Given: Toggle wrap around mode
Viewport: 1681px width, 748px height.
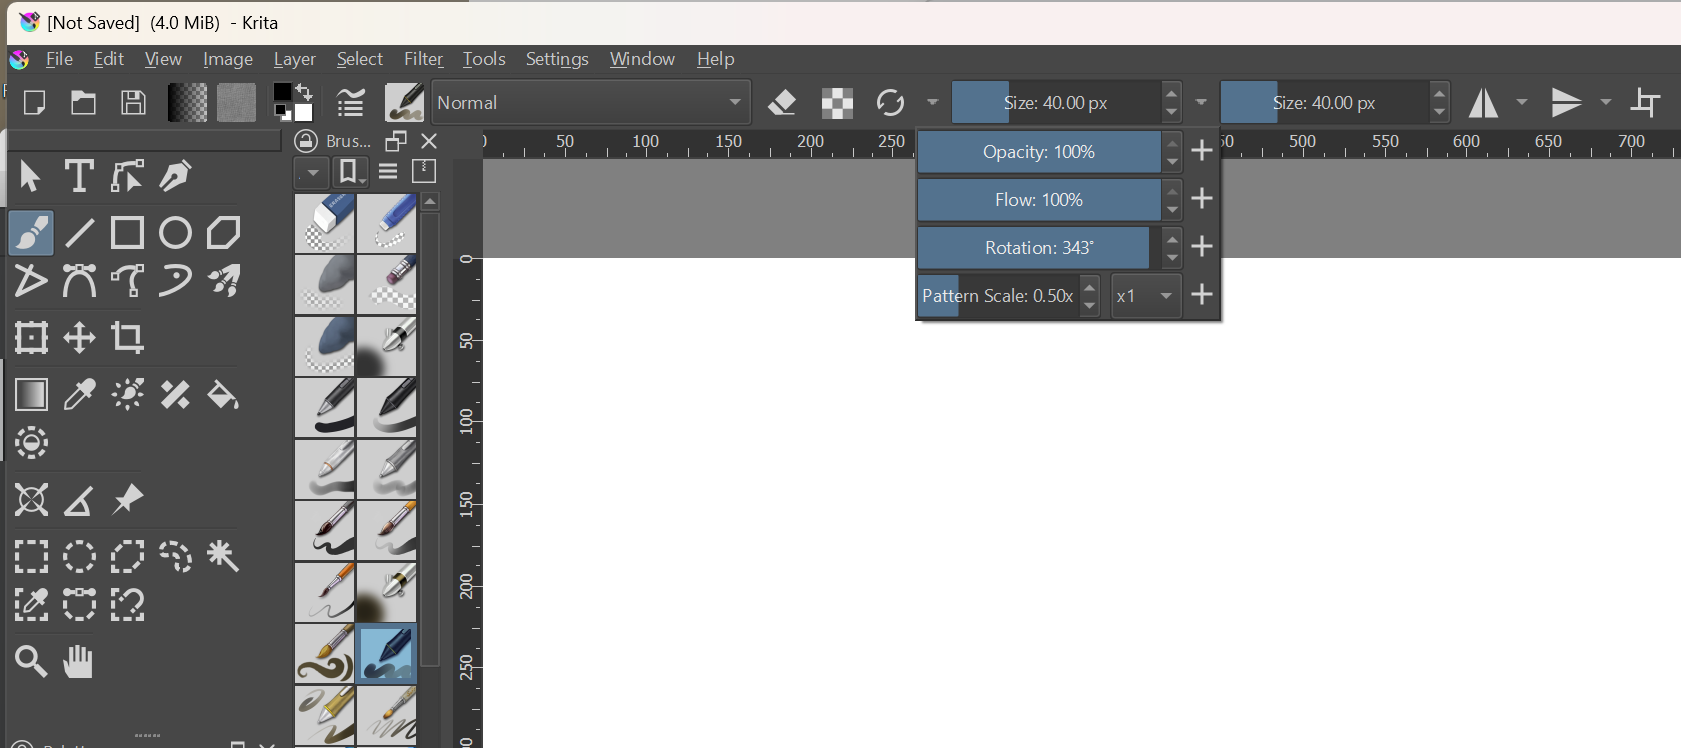Looking at the screenshot, I should pyautogui.click(x=1646, y=103).
